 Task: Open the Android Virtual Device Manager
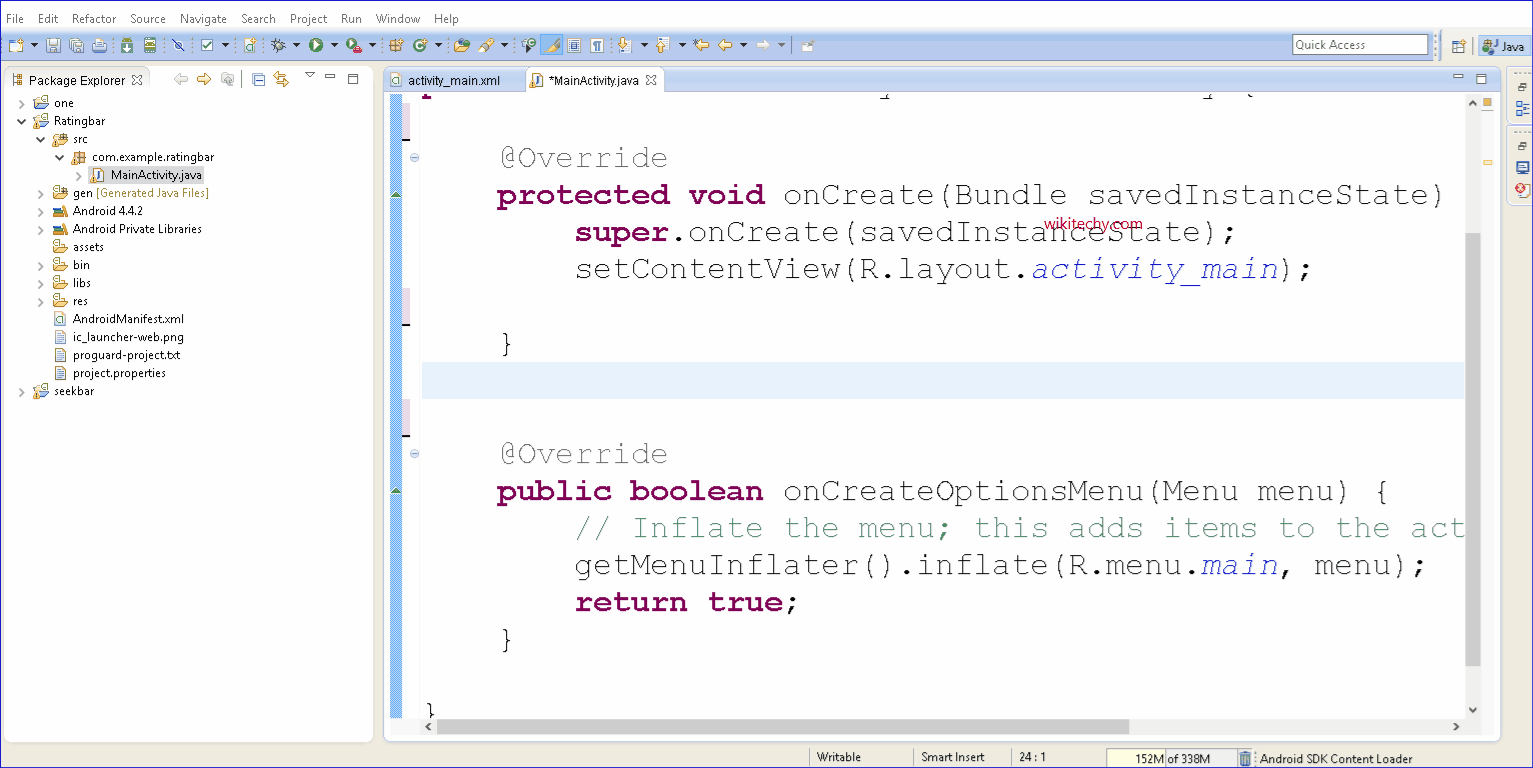pos(152,44)
